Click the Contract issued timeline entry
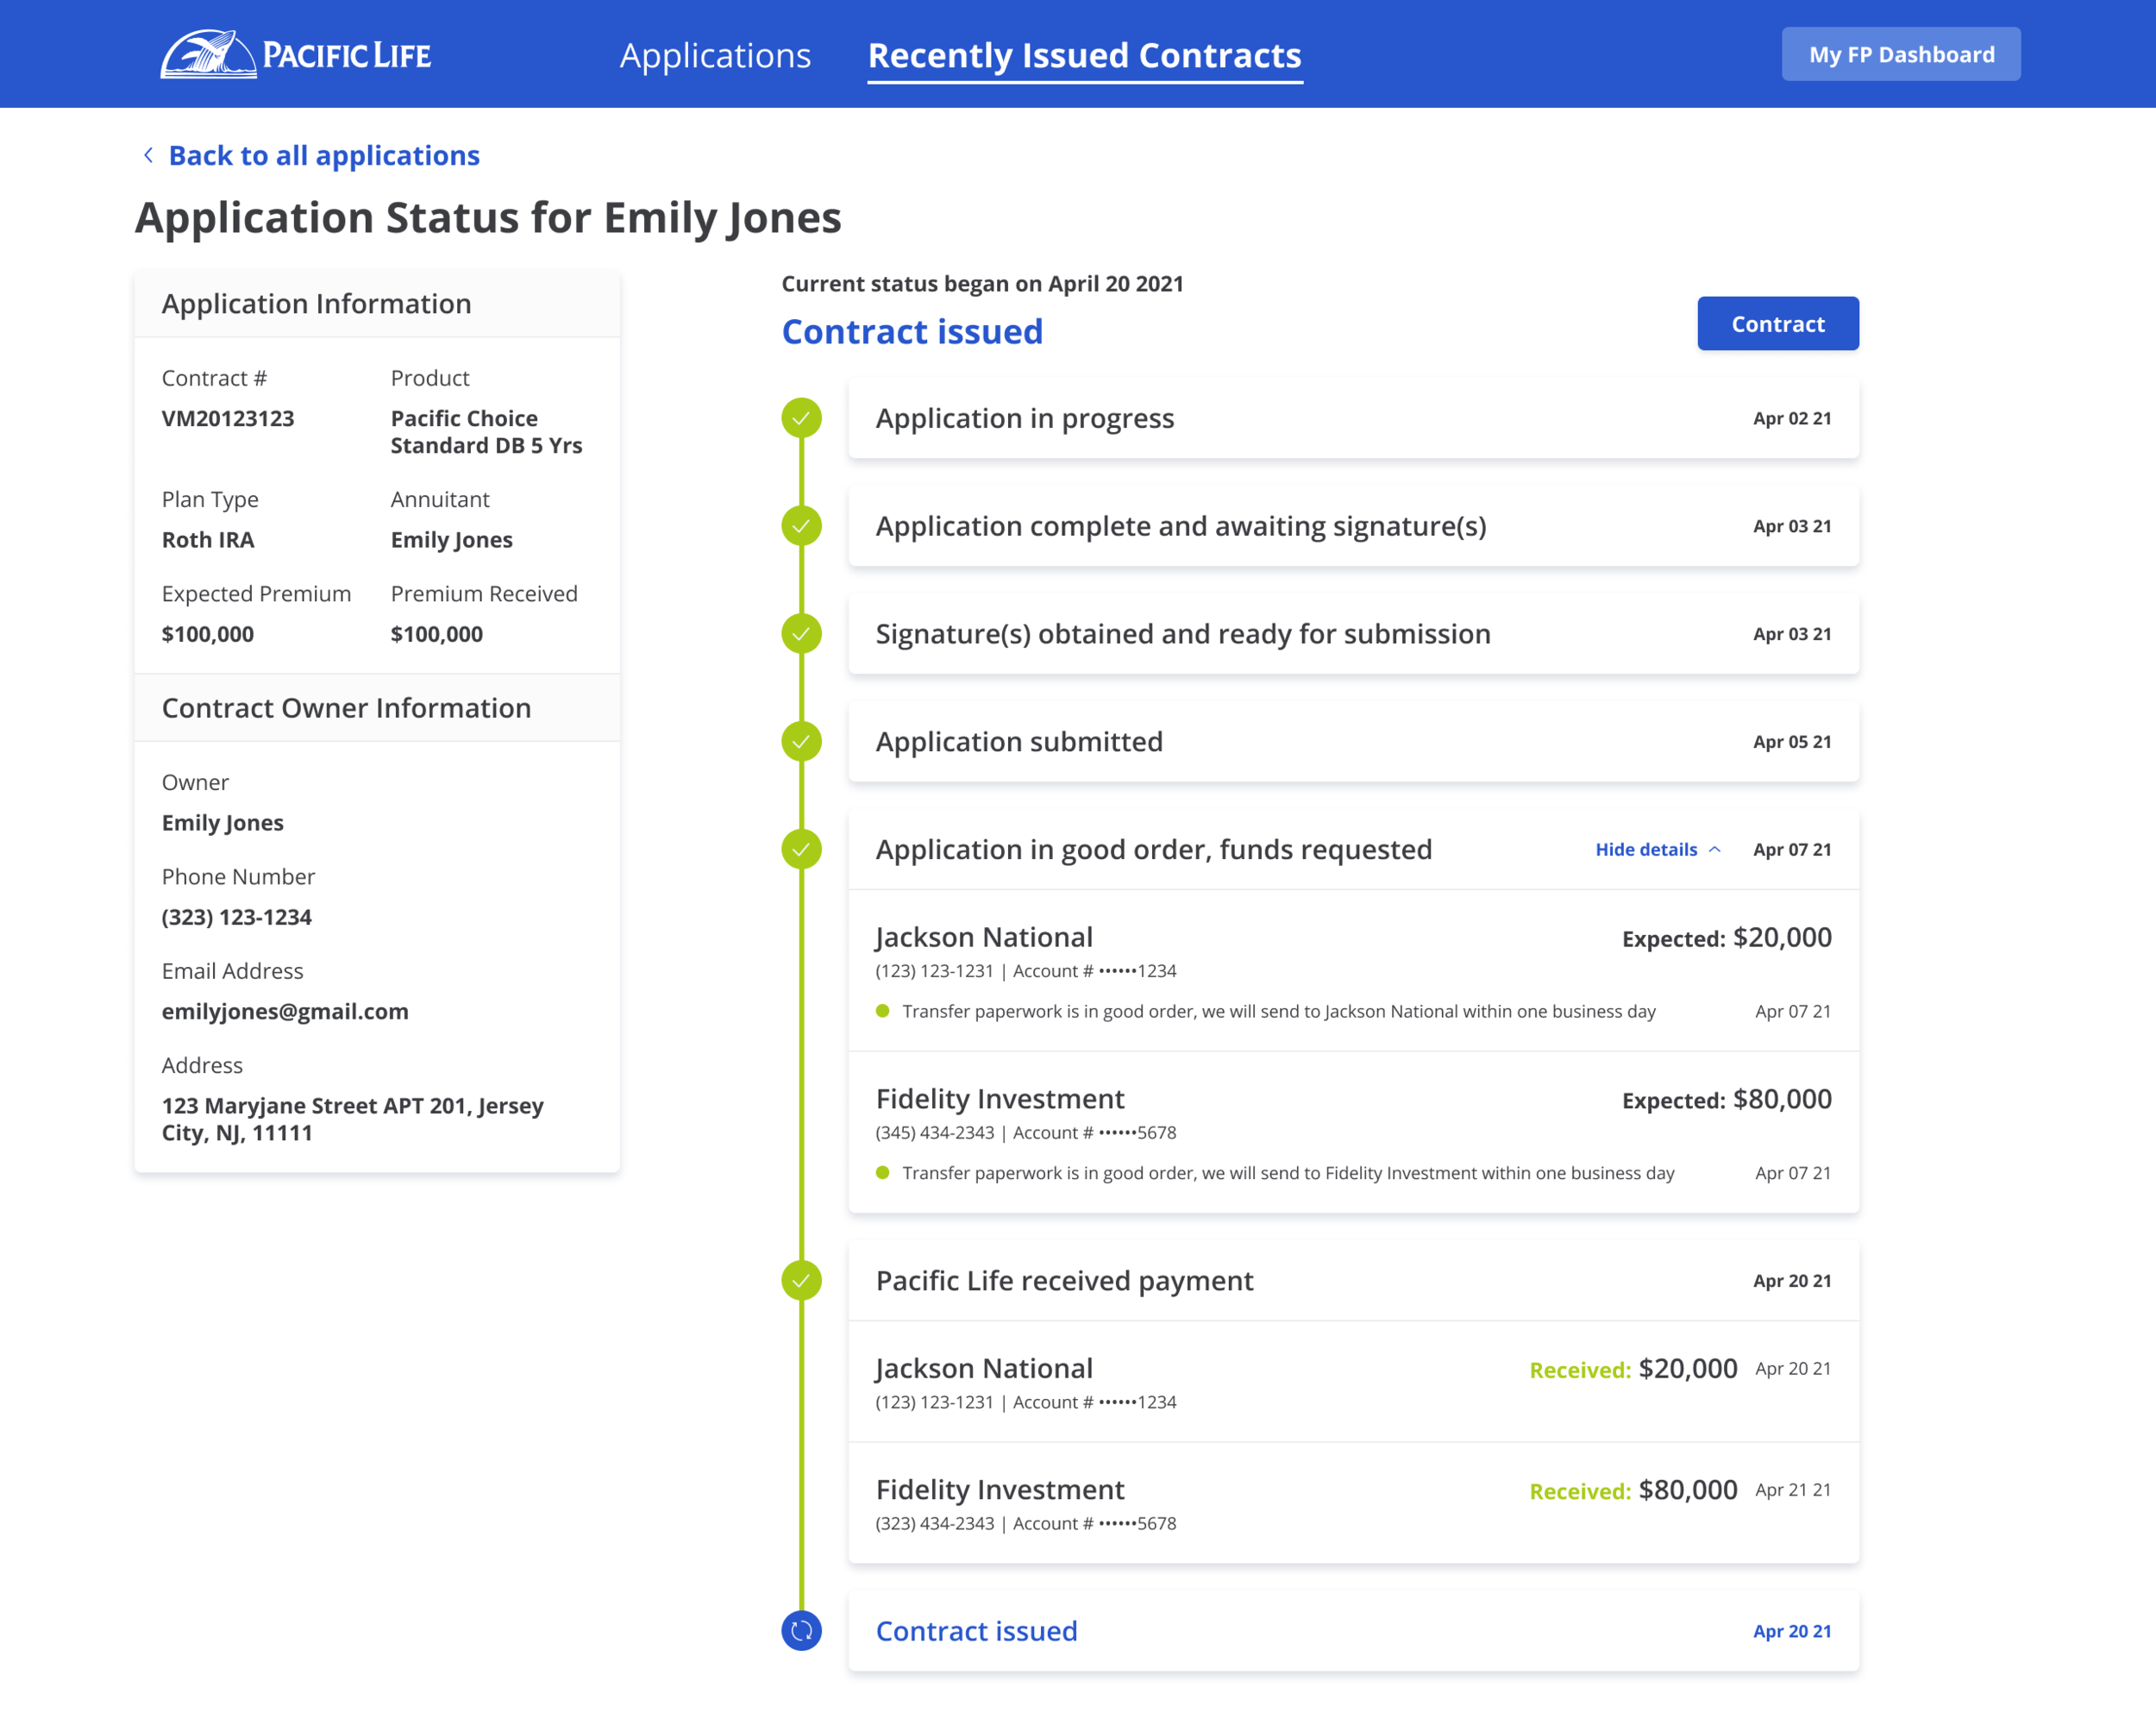 tap(1352, 1631)
